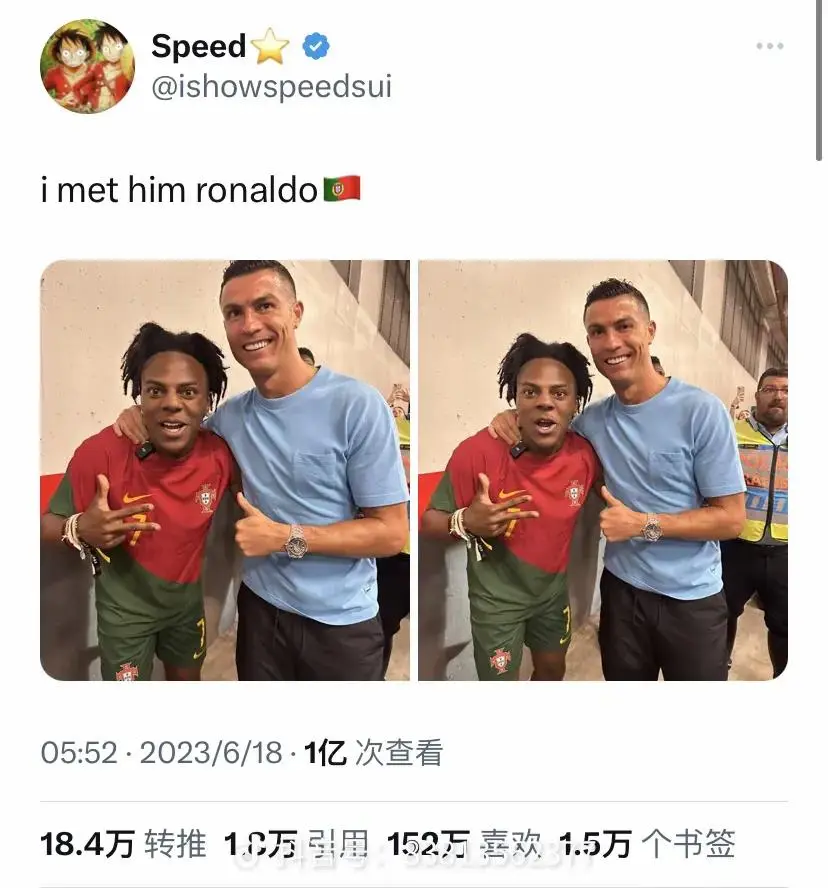Open the Speed profile avatar
The height and width of the screenshot is (888, 828).
87,67
